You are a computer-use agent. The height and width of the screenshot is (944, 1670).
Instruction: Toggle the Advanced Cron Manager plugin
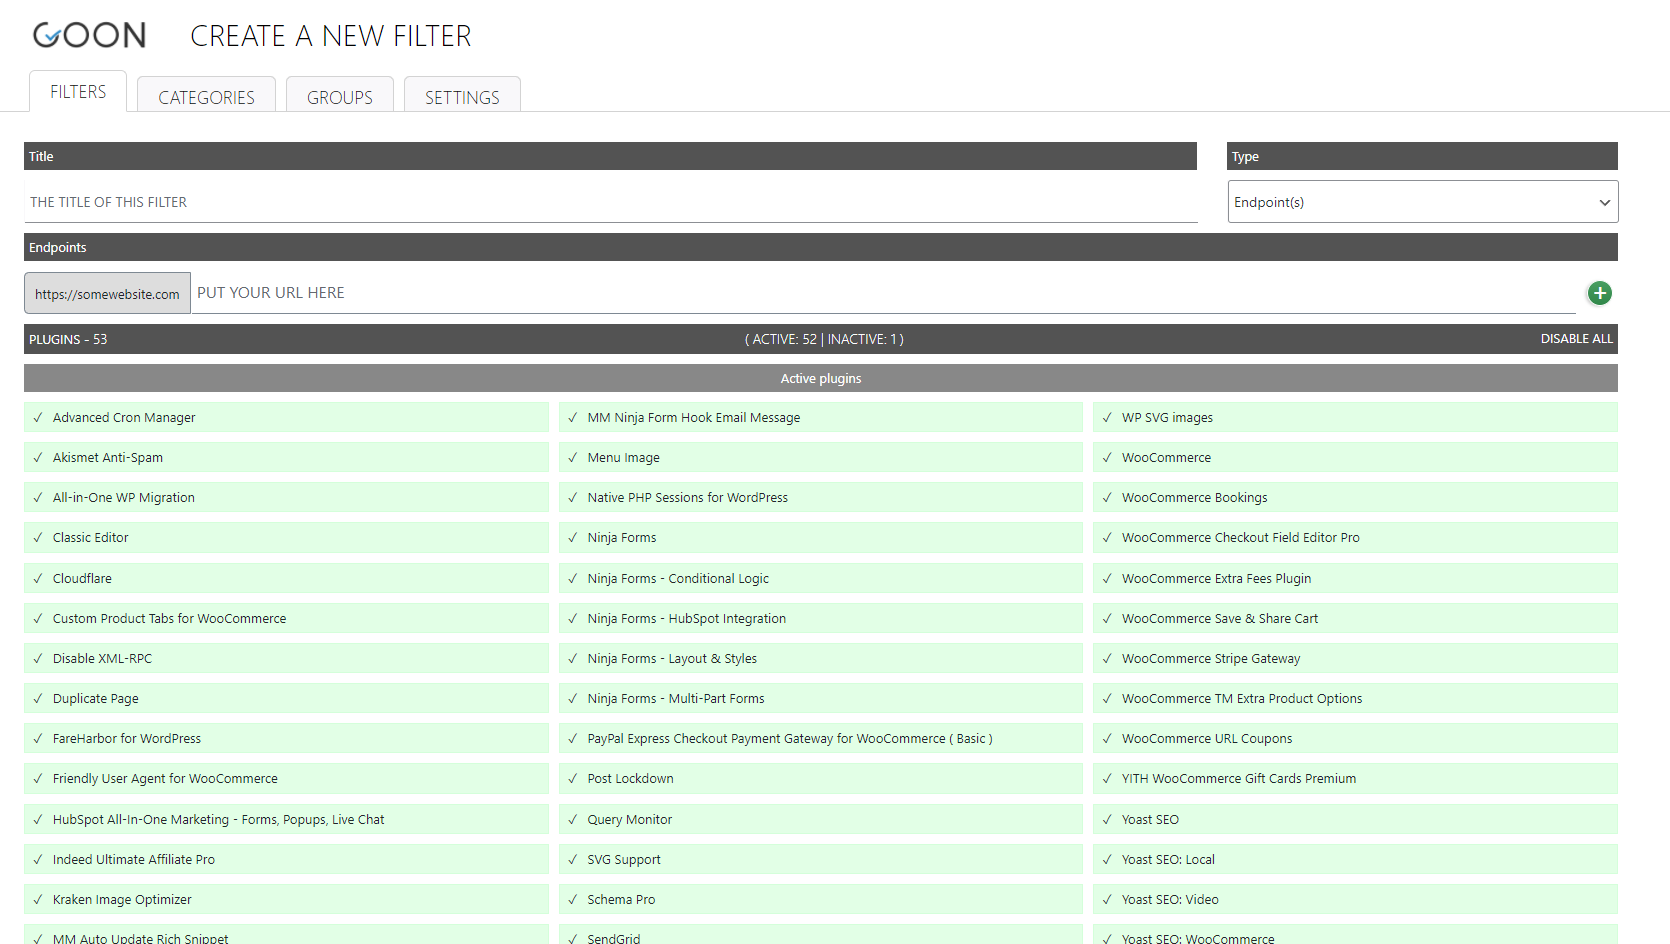click(286, 418)
